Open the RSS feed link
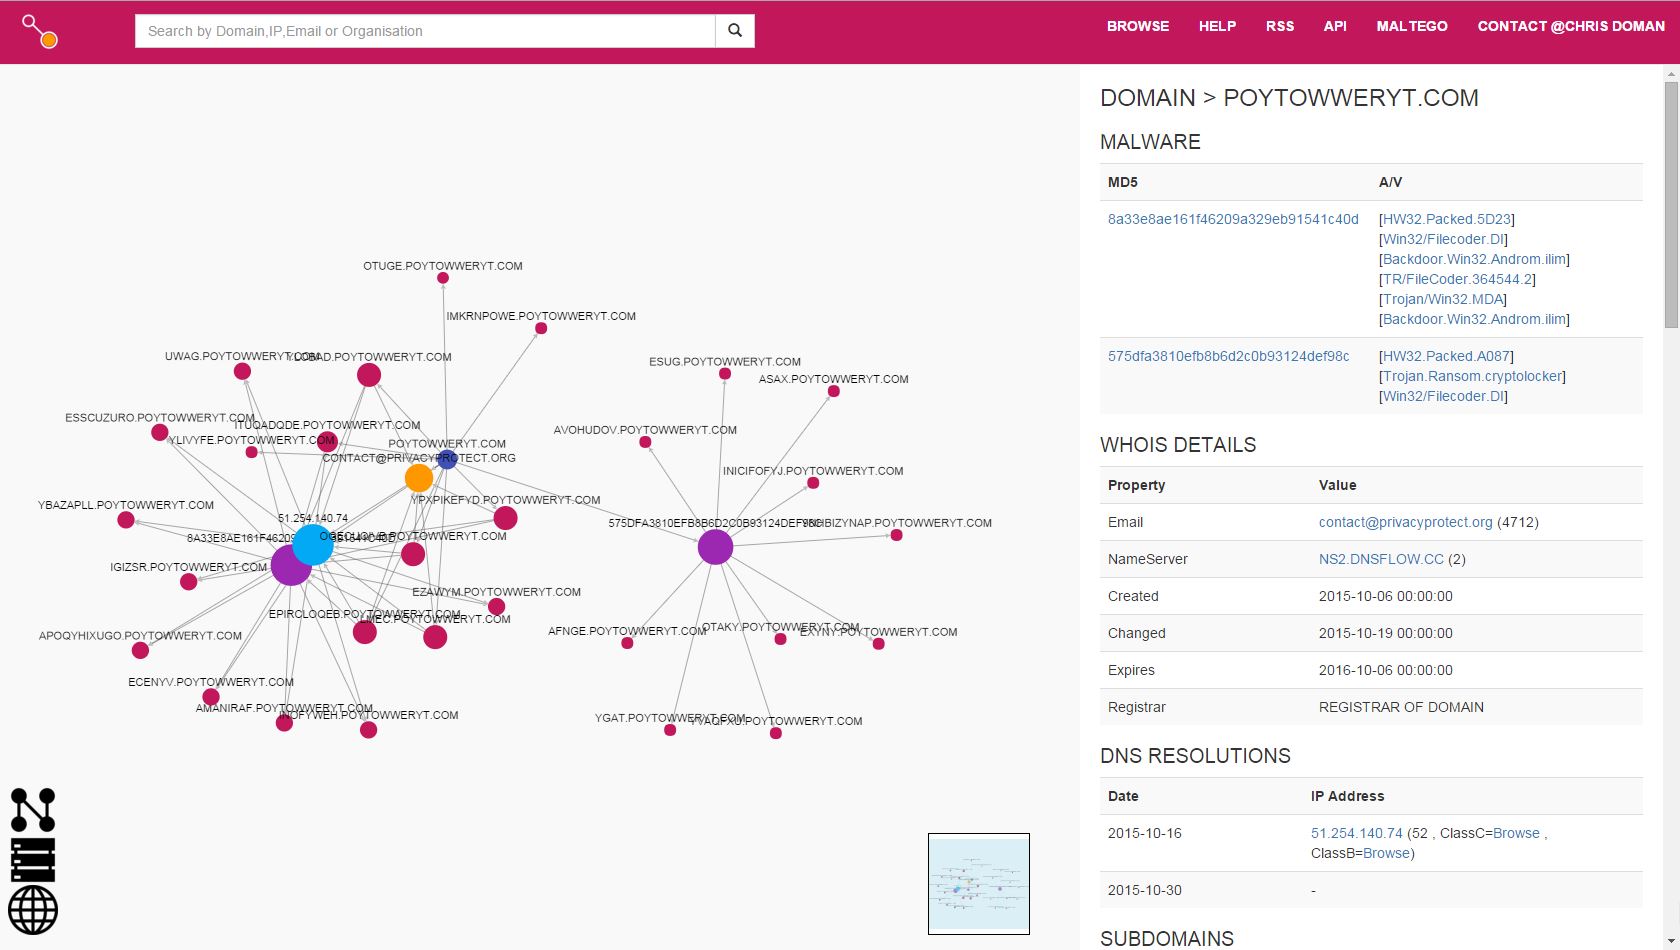This screenshot has height=950, width=1680. [1279, 26]
